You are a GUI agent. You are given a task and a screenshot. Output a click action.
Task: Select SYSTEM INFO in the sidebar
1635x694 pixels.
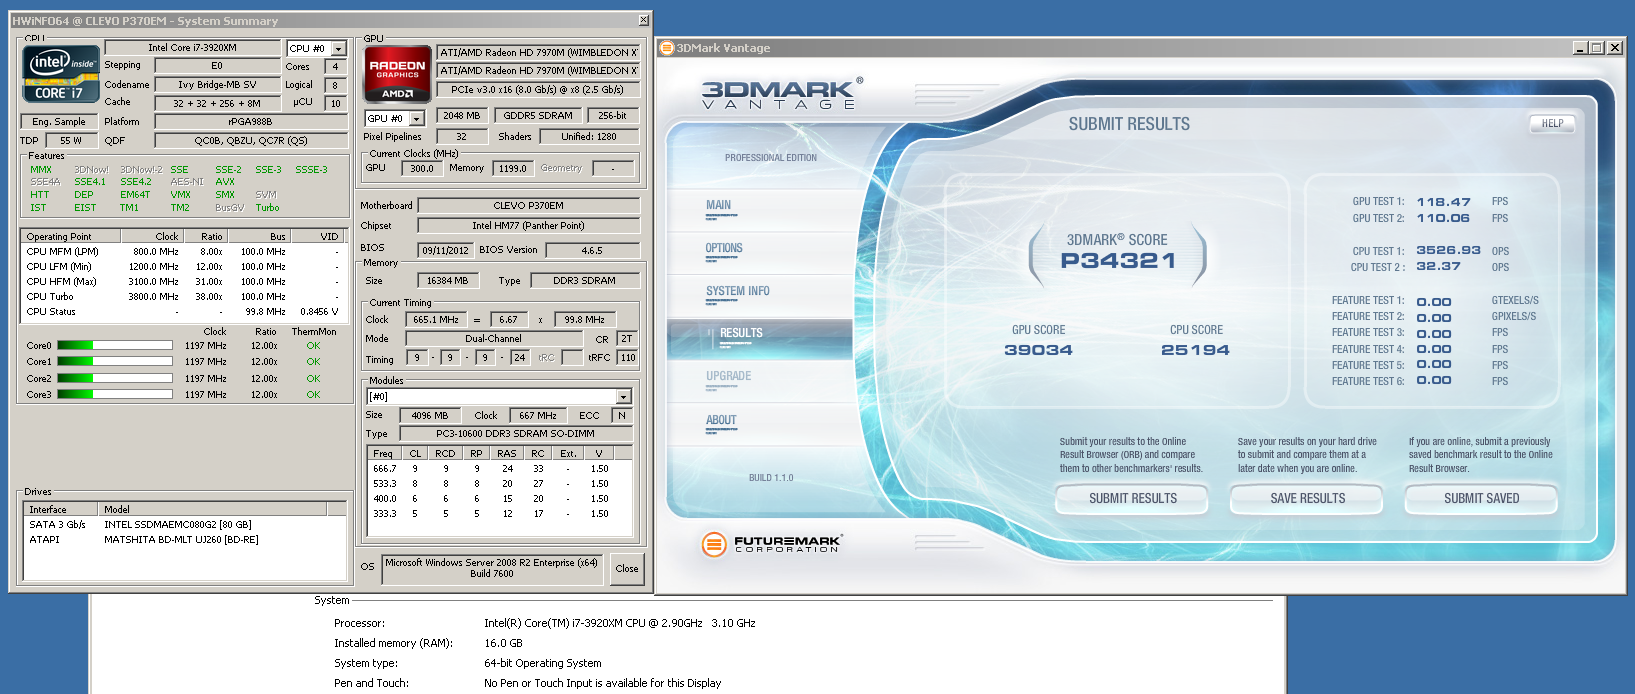pyautogui.click(x=738, y=291)
